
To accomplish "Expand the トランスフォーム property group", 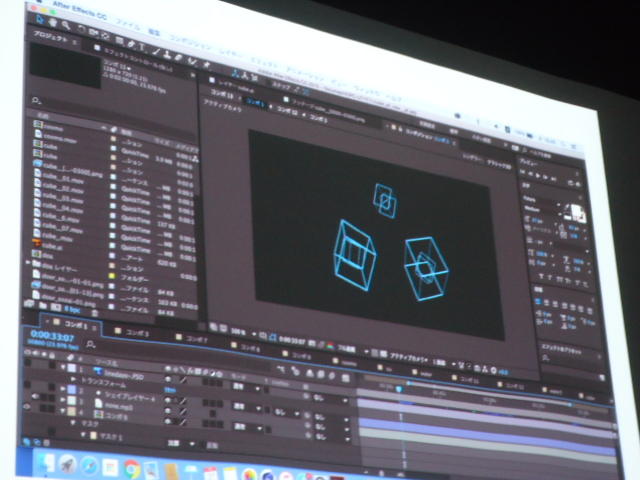I will [74, 379].
